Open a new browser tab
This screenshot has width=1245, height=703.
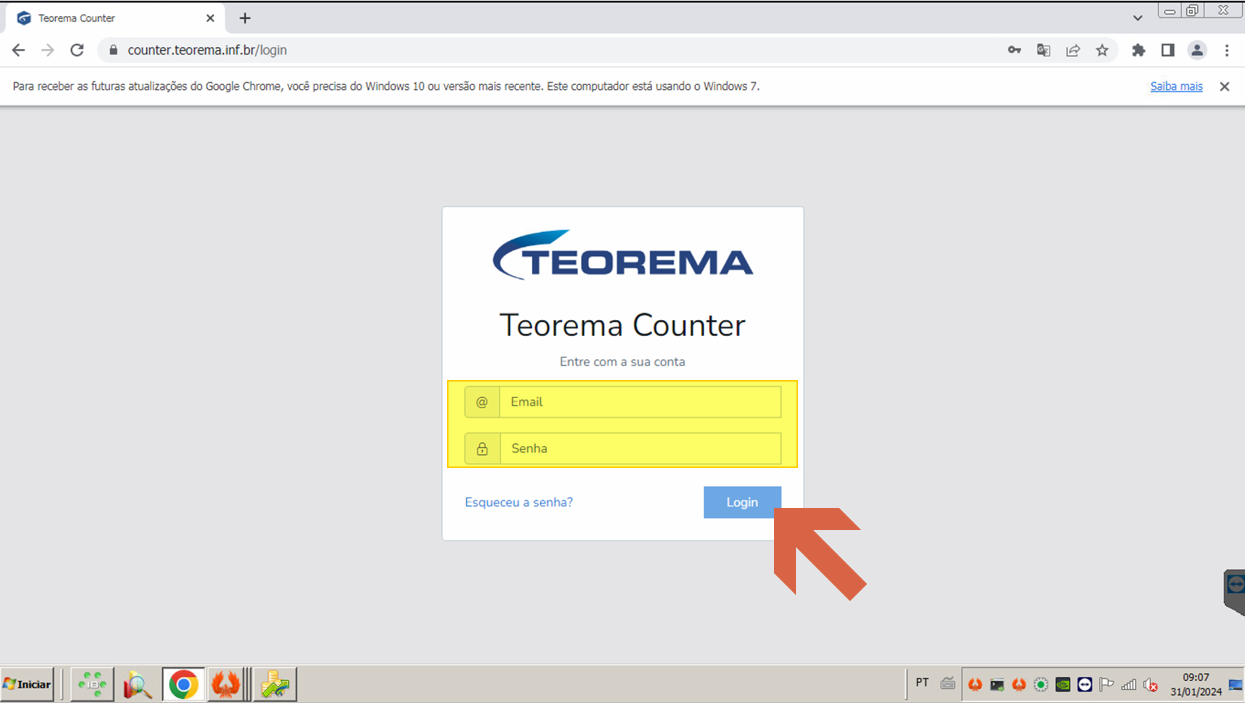tap(245, 18)
